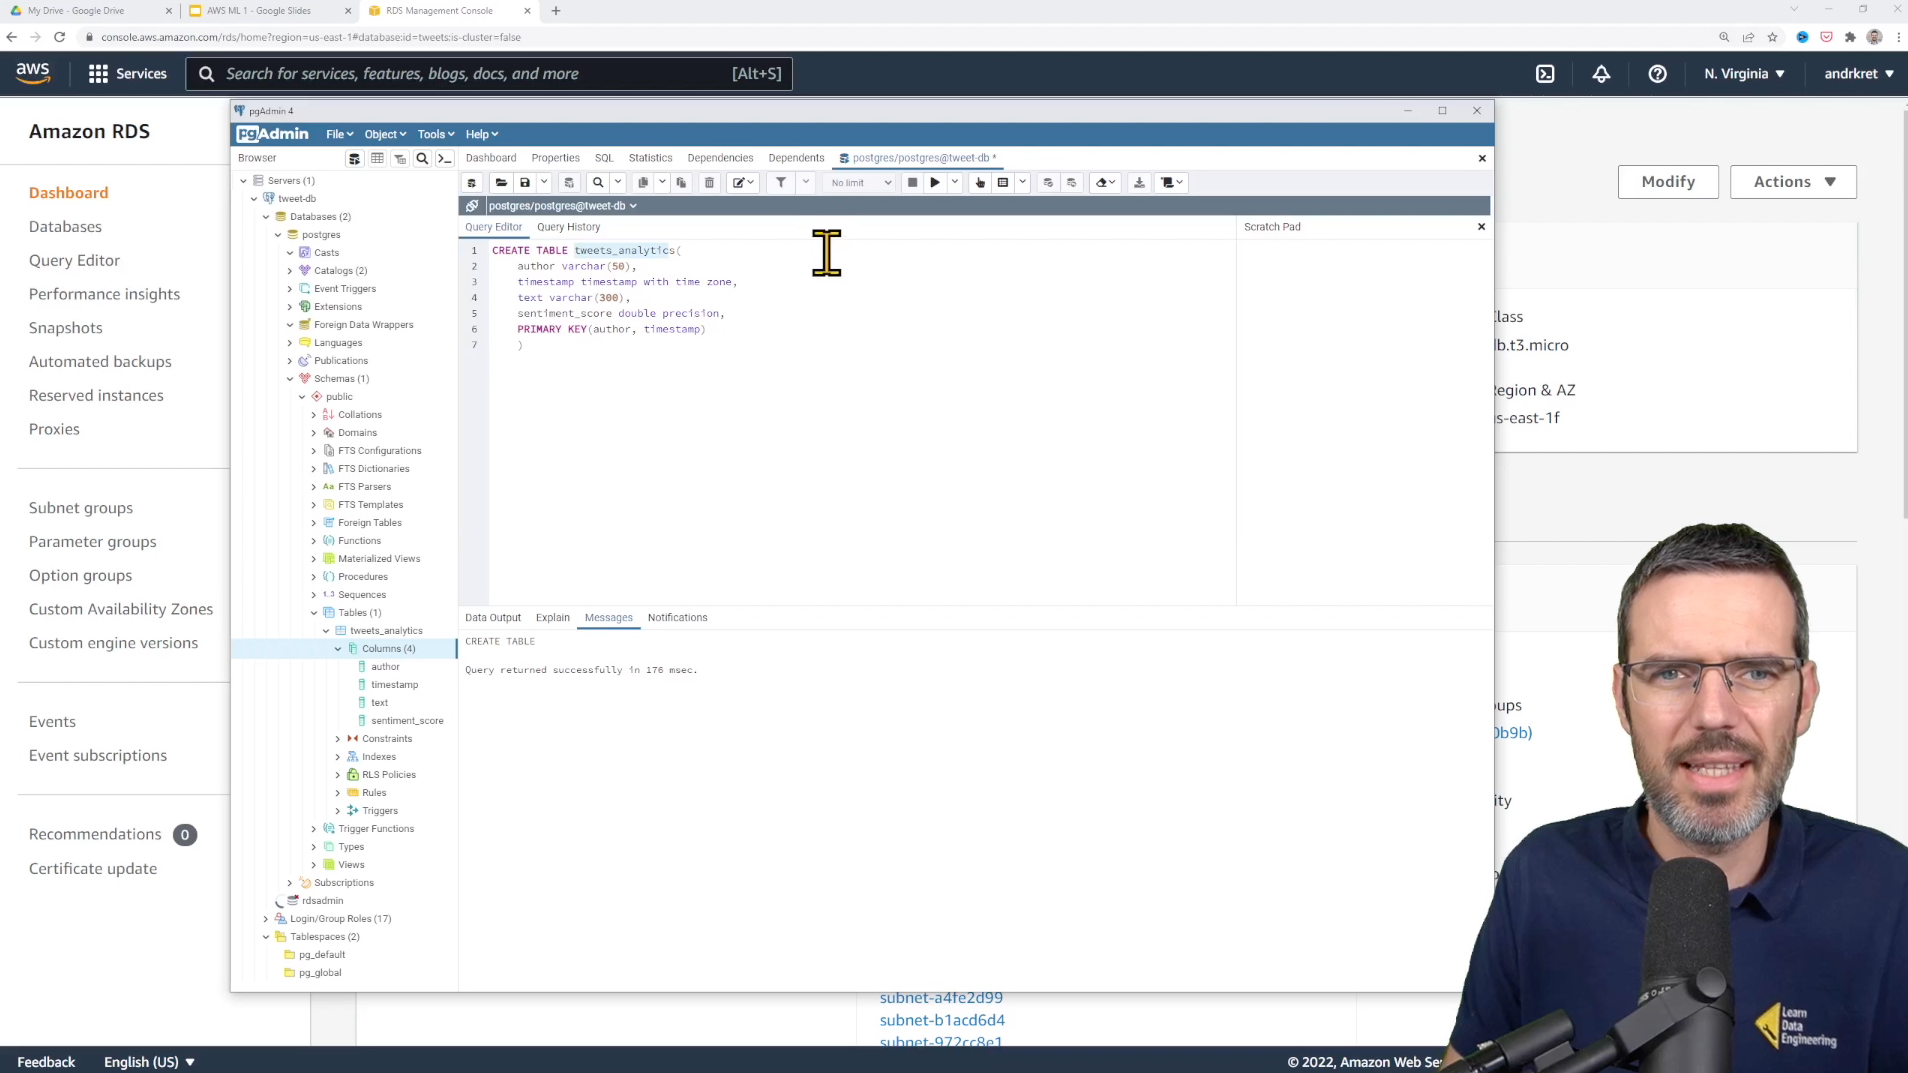Switch to the Explain tab
Screen dimensions: 1908x1073
pos(552,618)
